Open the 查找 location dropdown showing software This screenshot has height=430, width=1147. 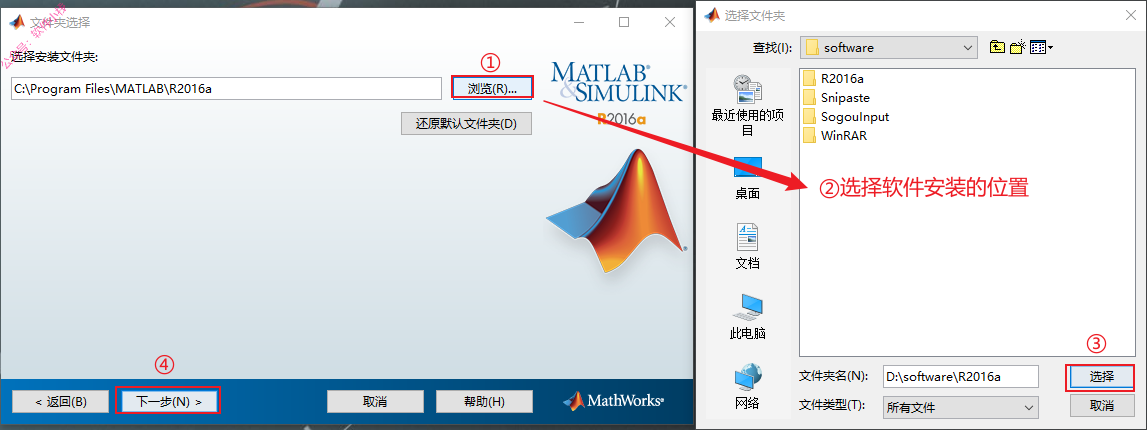click(889, 48)
